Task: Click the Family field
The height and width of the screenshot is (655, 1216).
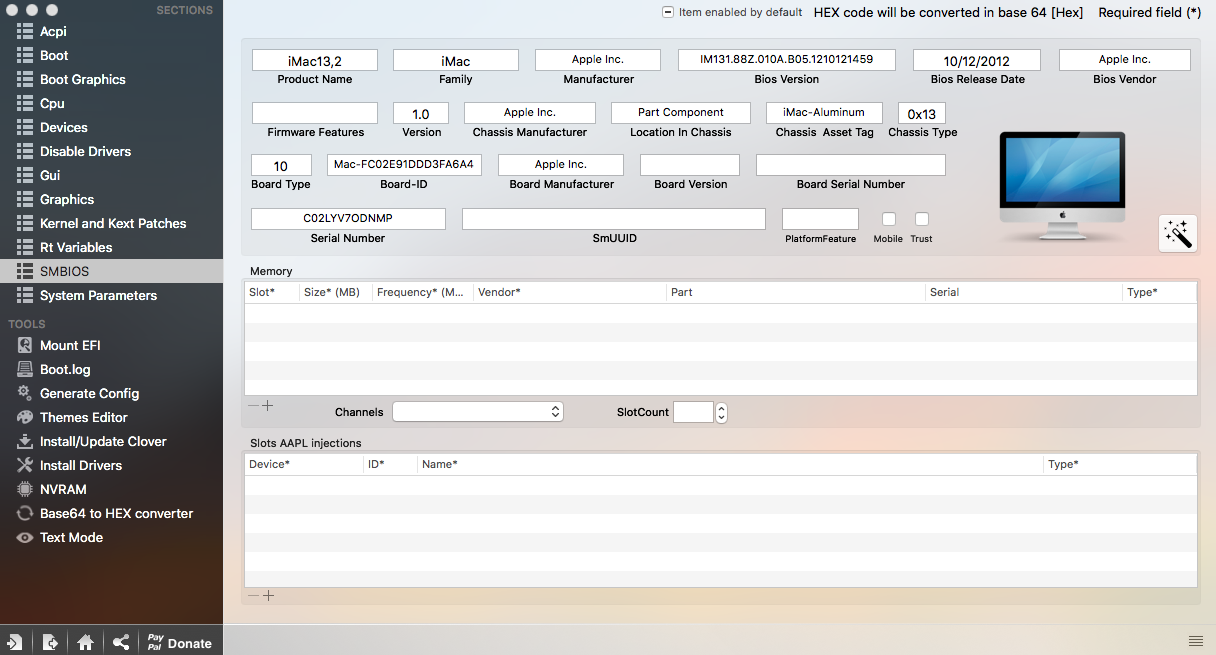Action: pos(456,60)
